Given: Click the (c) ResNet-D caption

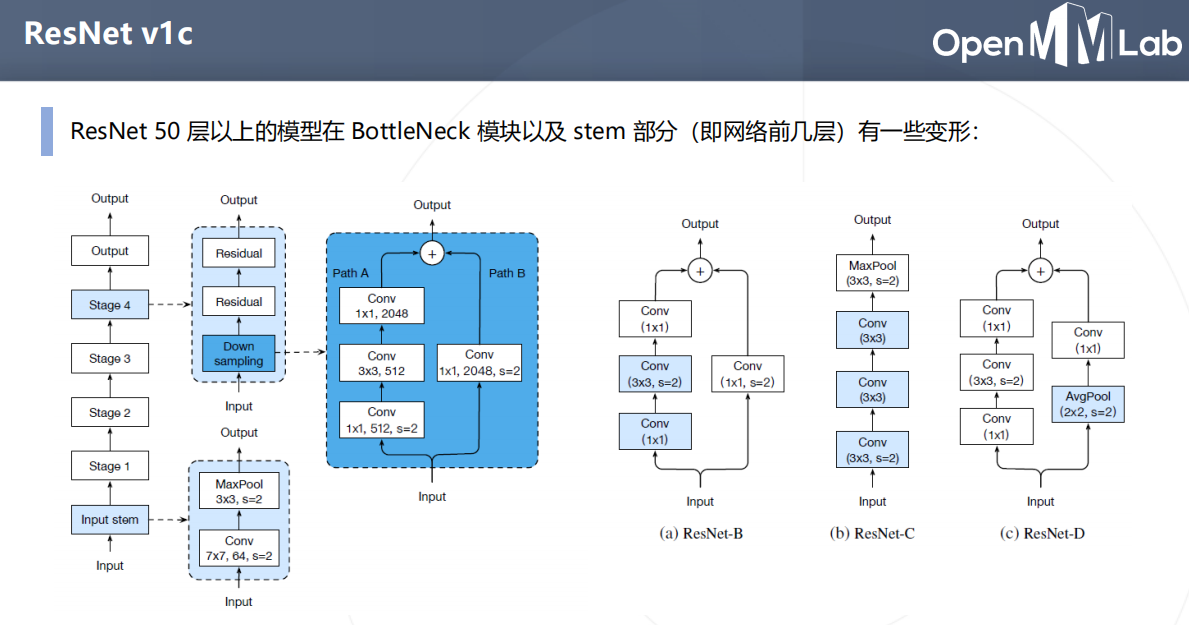Looking at the screenshot, I should coord(1043,533).
